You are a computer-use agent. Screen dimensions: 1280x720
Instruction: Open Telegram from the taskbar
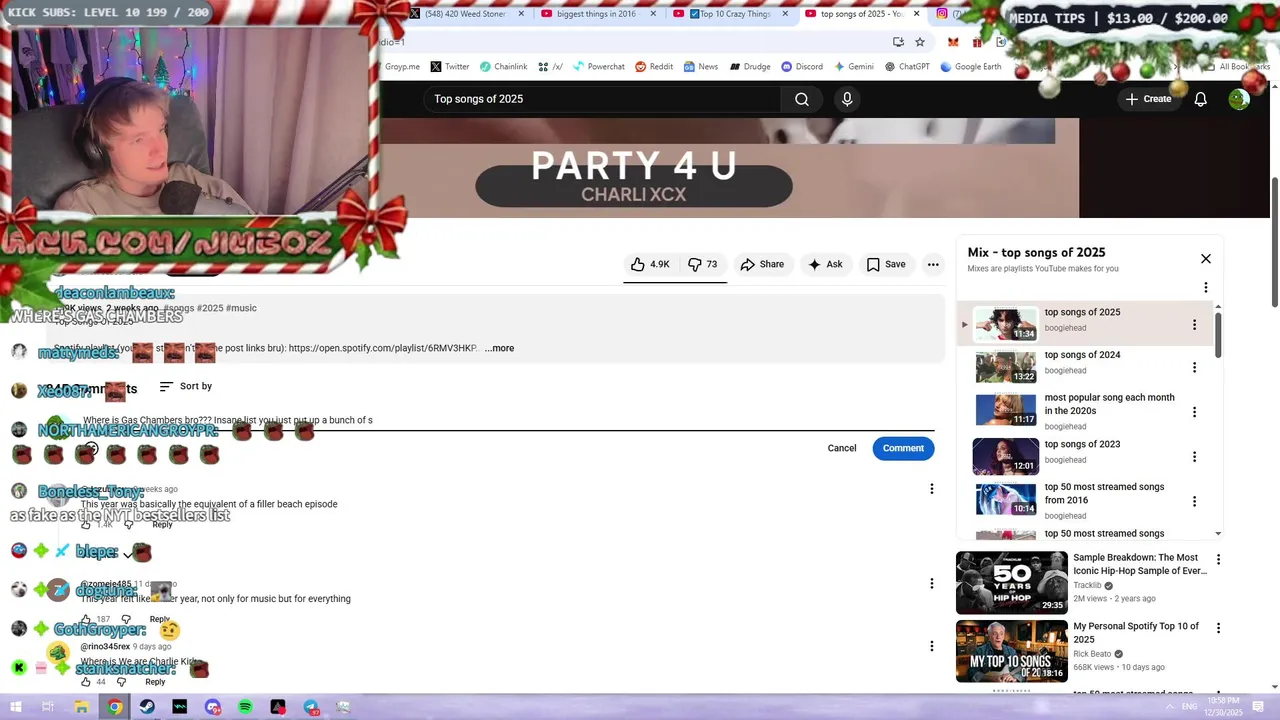[x=311, y=707]
